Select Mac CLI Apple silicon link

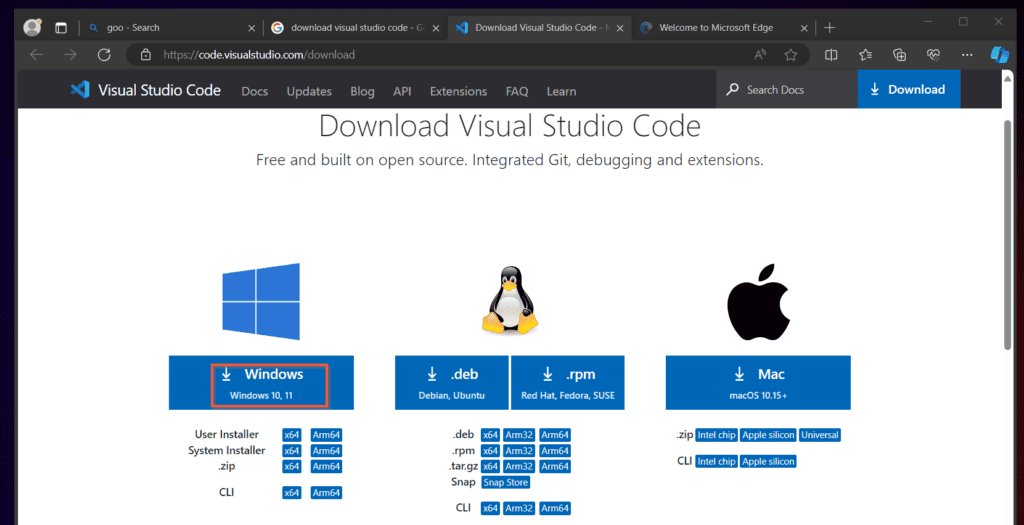pyautogui.click(x=768, y=461)
